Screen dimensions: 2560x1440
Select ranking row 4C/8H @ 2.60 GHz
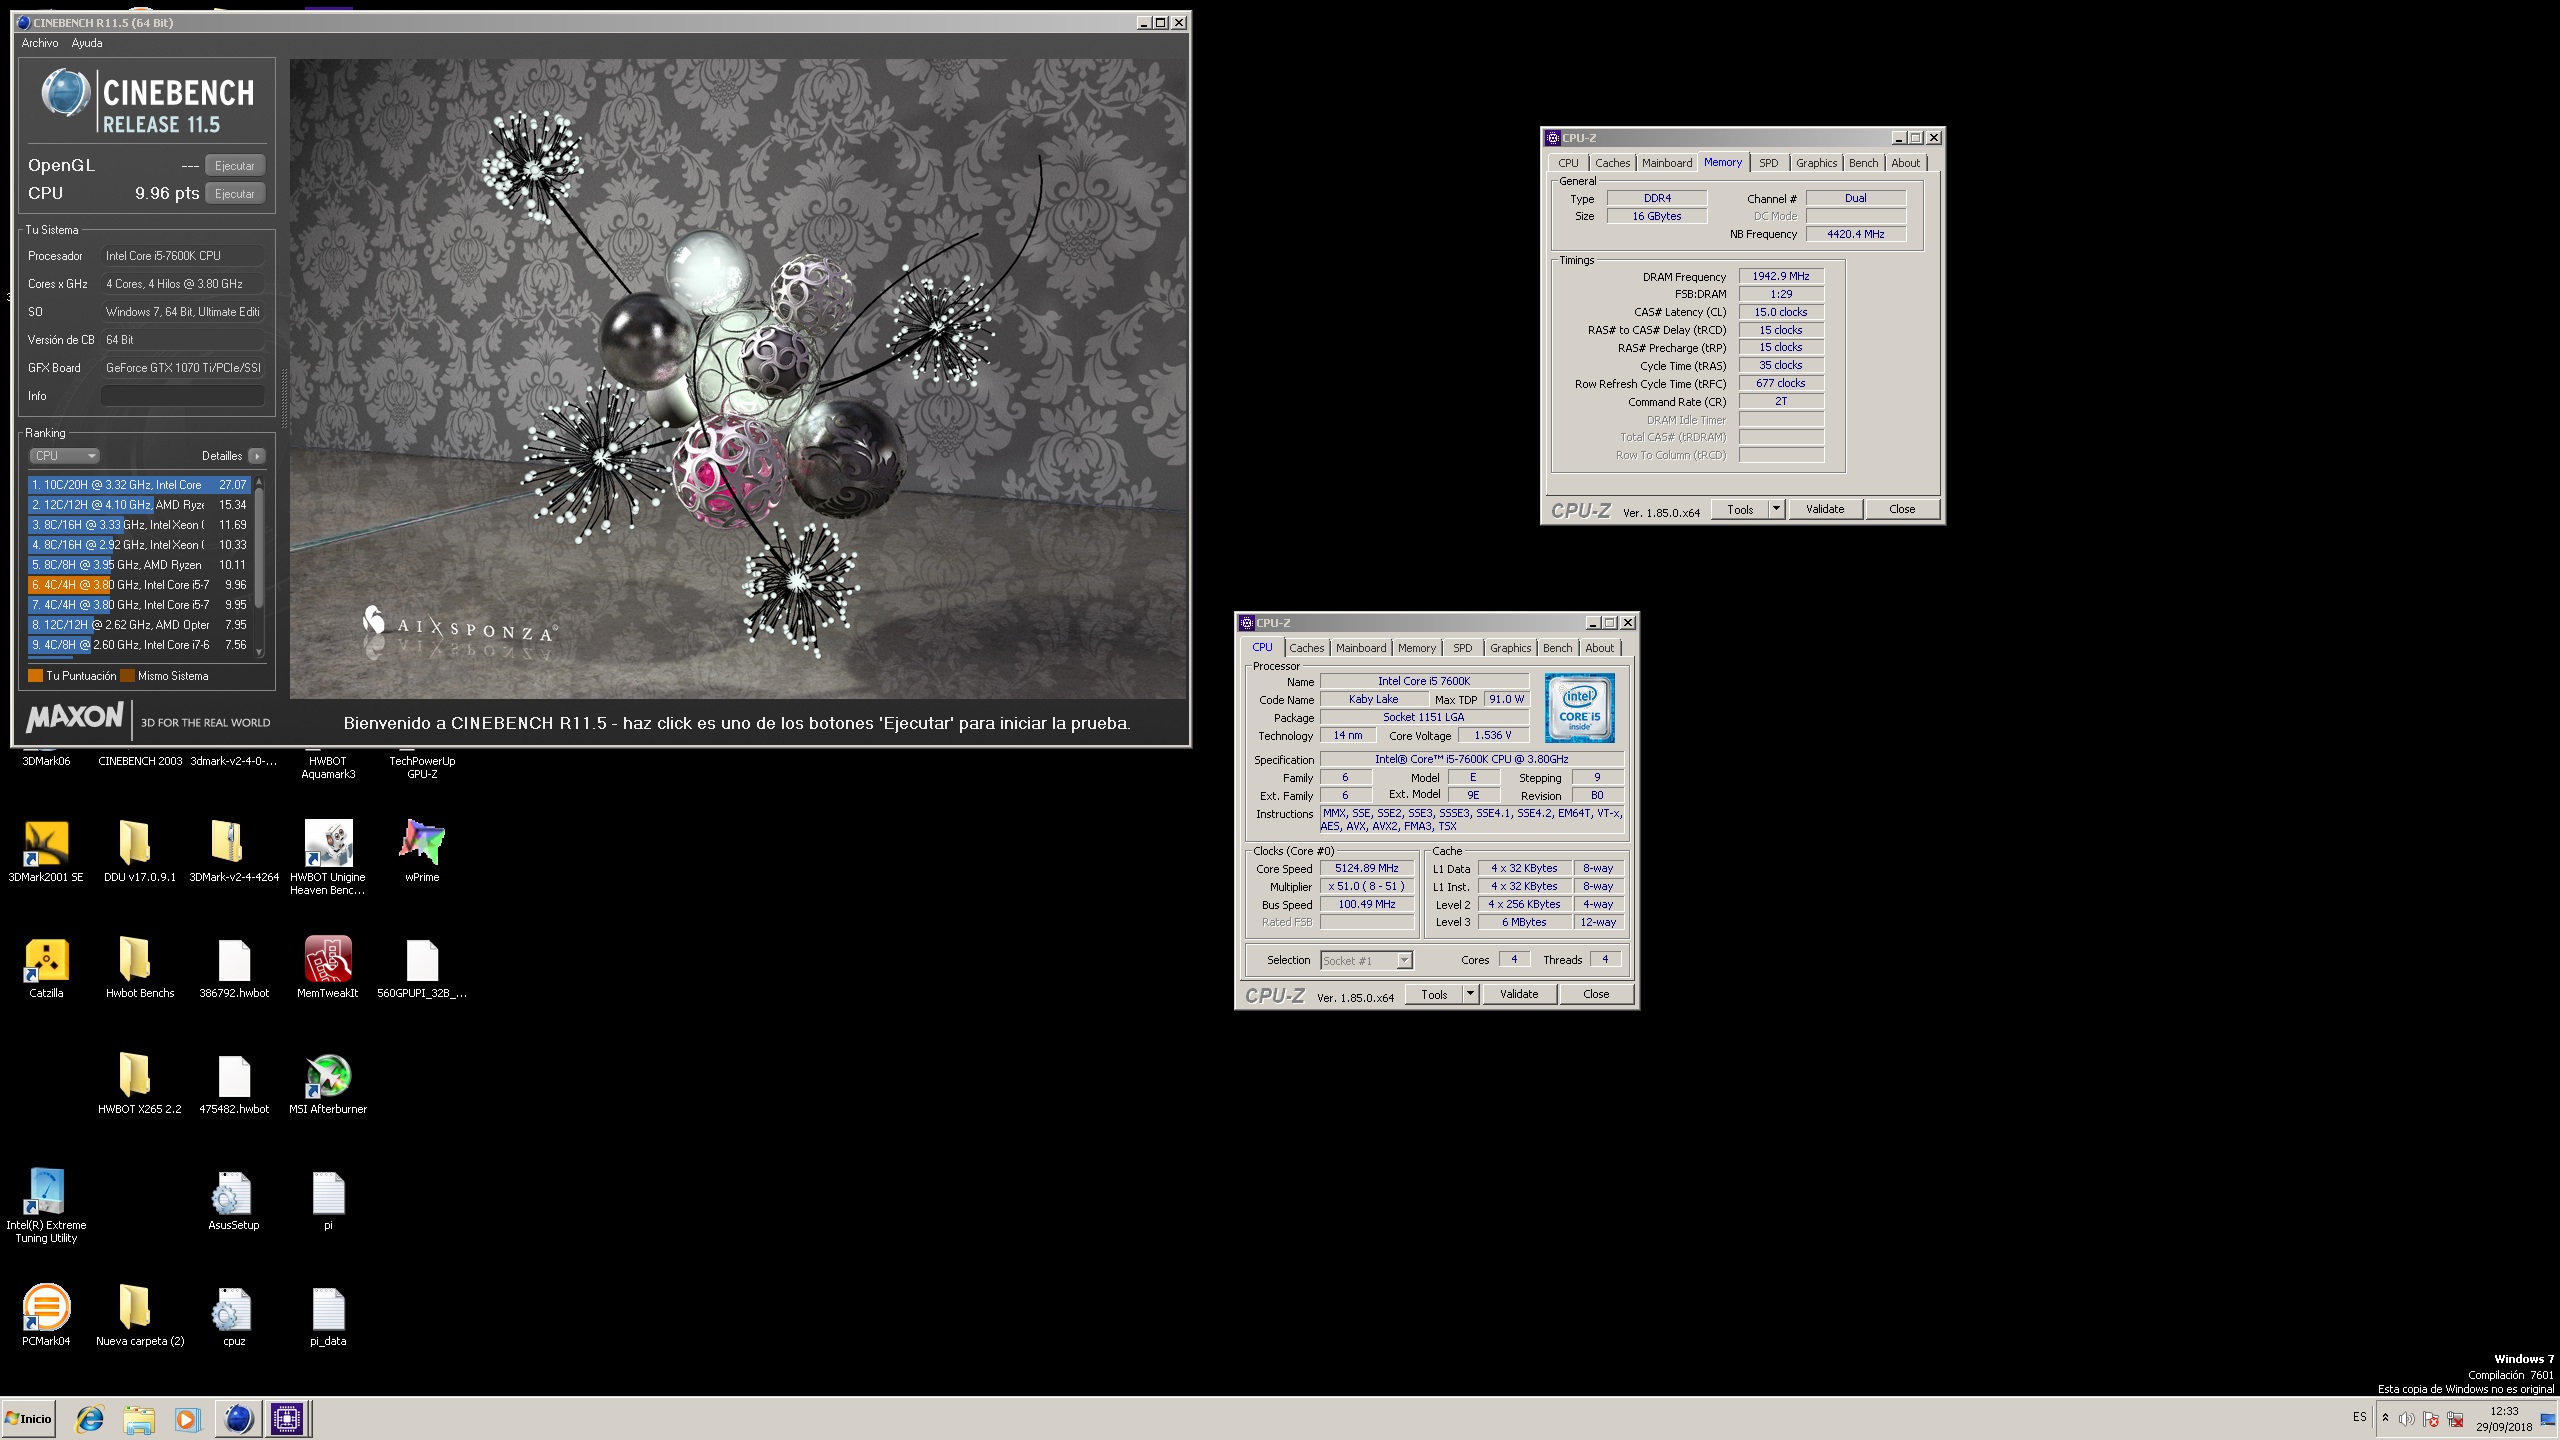click(138, 645)
